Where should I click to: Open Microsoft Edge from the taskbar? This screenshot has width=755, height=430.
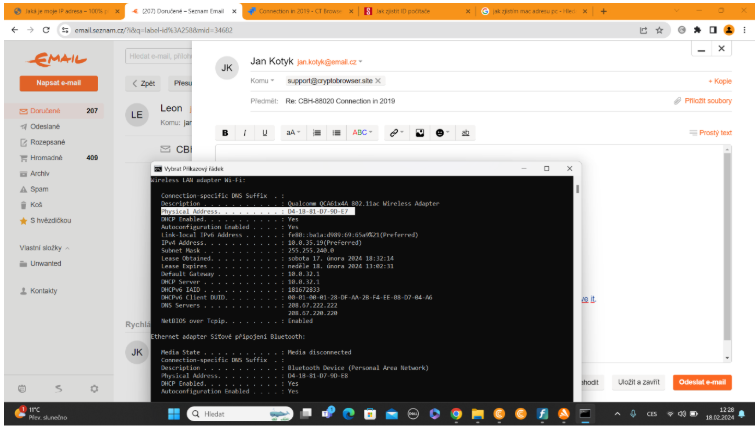click(349, 414)
